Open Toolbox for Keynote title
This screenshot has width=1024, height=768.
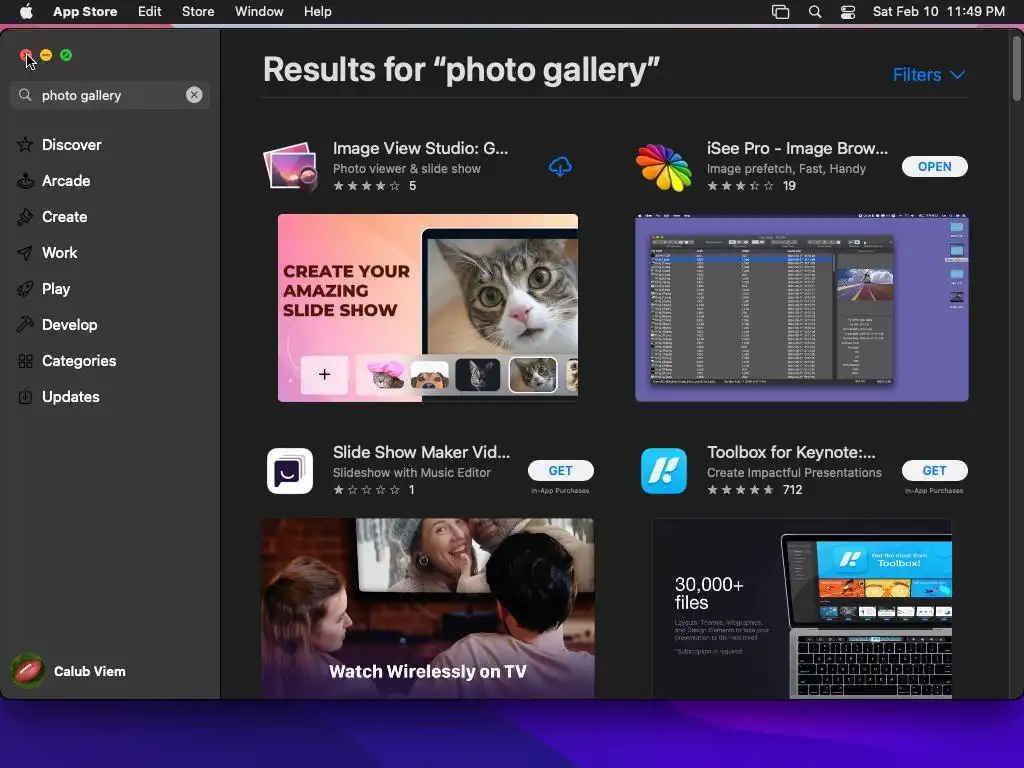tap(792, 452)
